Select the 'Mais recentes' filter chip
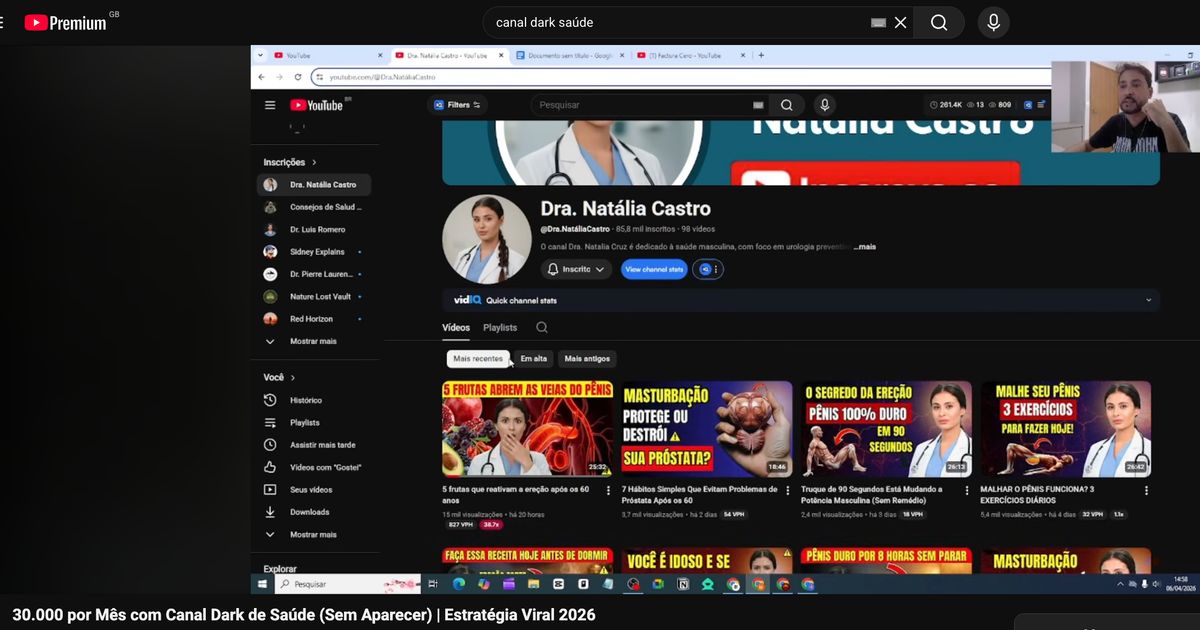1200x630 pixels. (x=478, y=359)
